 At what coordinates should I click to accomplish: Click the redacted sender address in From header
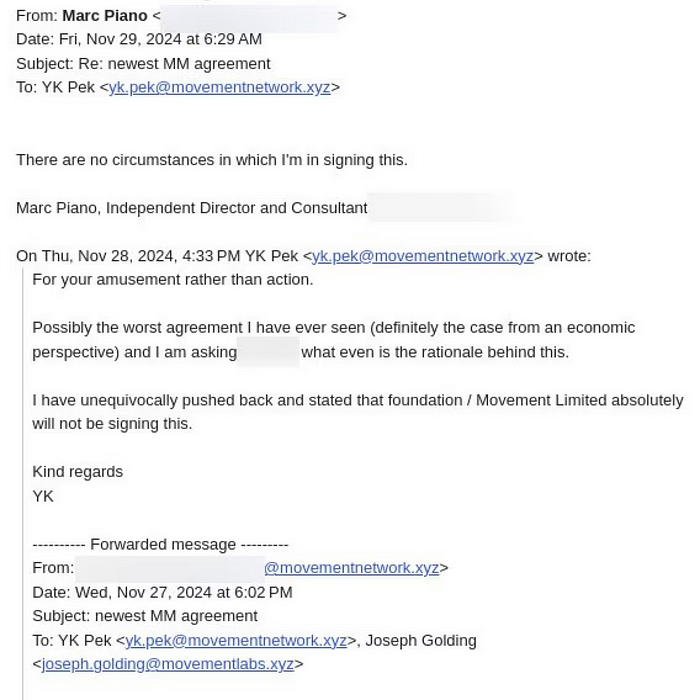[x=249, y=18]
